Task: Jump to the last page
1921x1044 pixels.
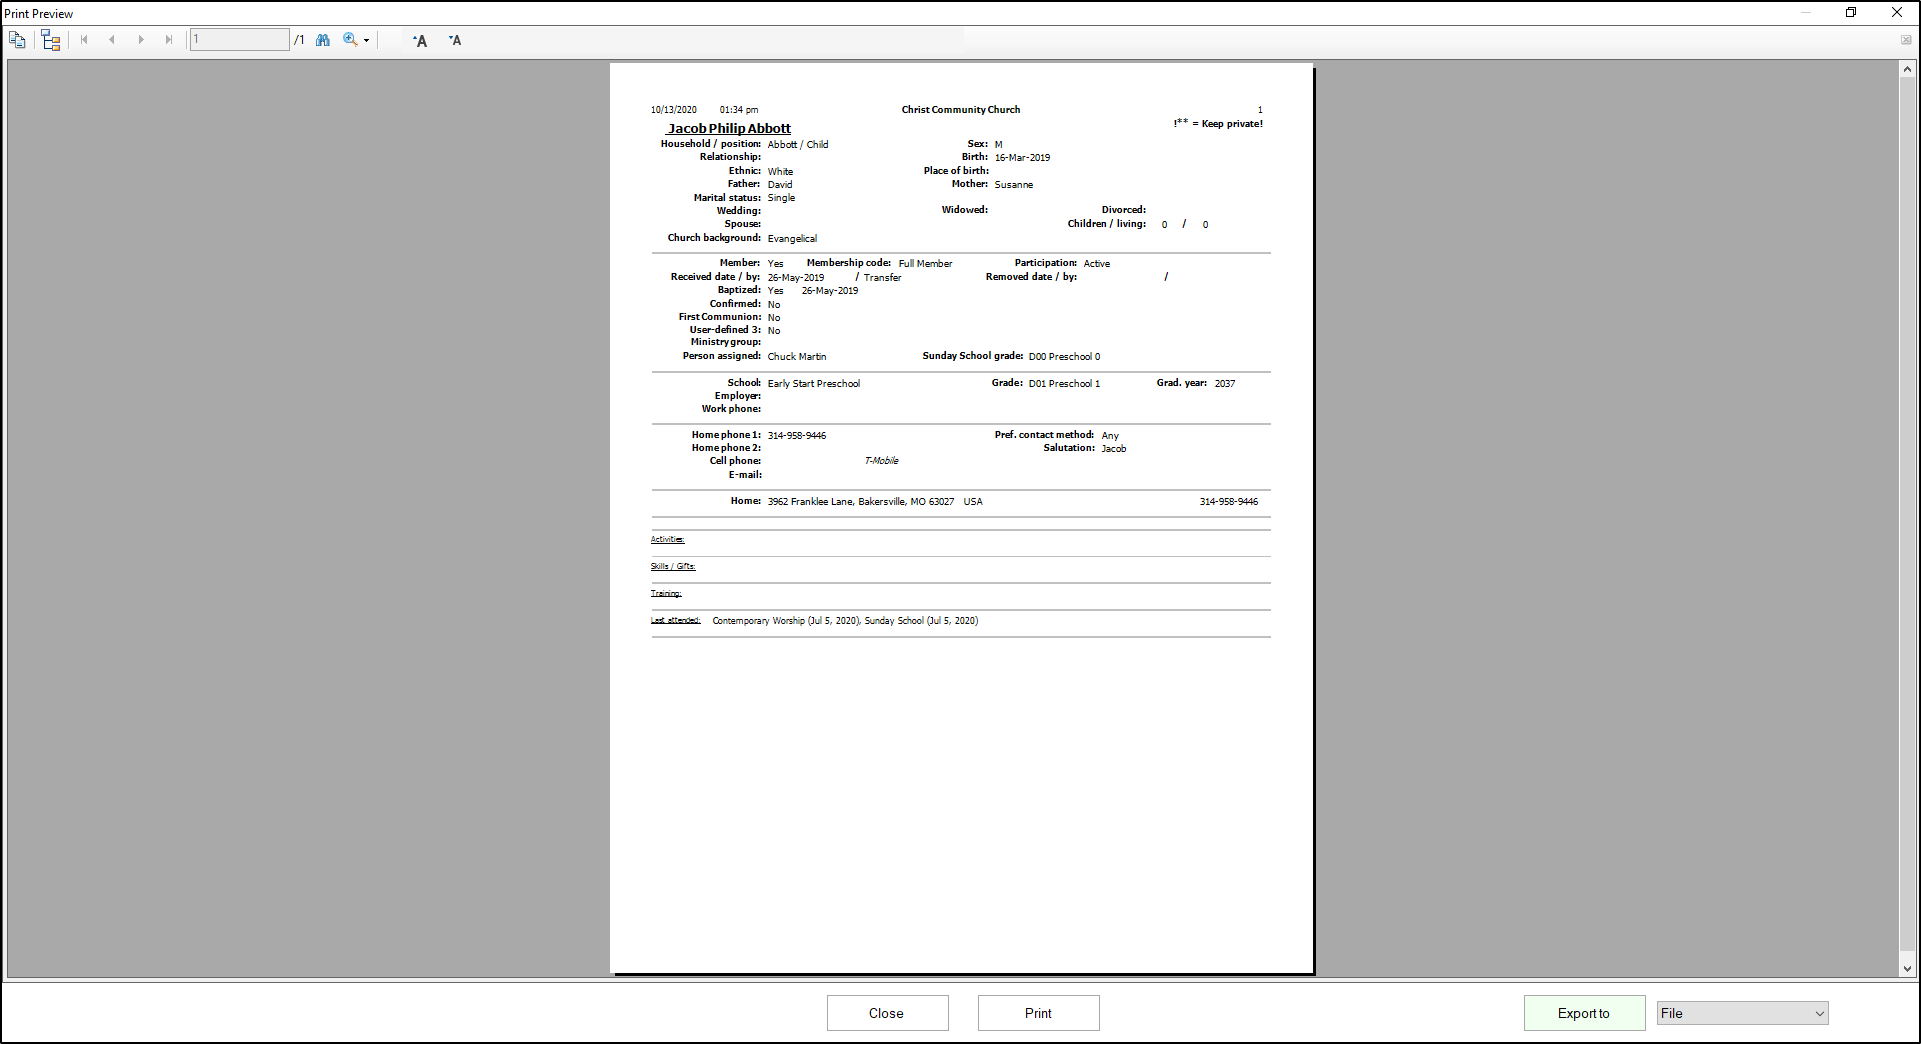Action: [x=169, y=40]
